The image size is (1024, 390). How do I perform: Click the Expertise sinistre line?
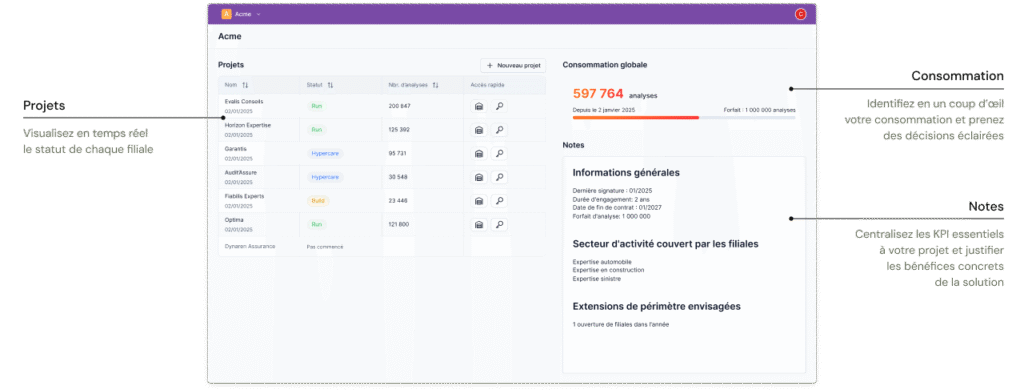(597, 278)
